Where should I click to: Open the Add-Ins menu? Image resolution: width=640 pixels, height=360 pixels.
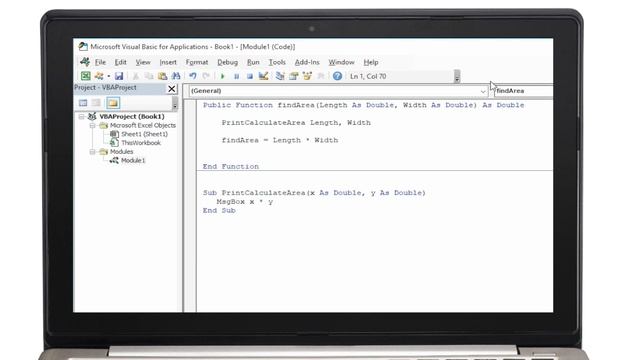coord(307,62)
